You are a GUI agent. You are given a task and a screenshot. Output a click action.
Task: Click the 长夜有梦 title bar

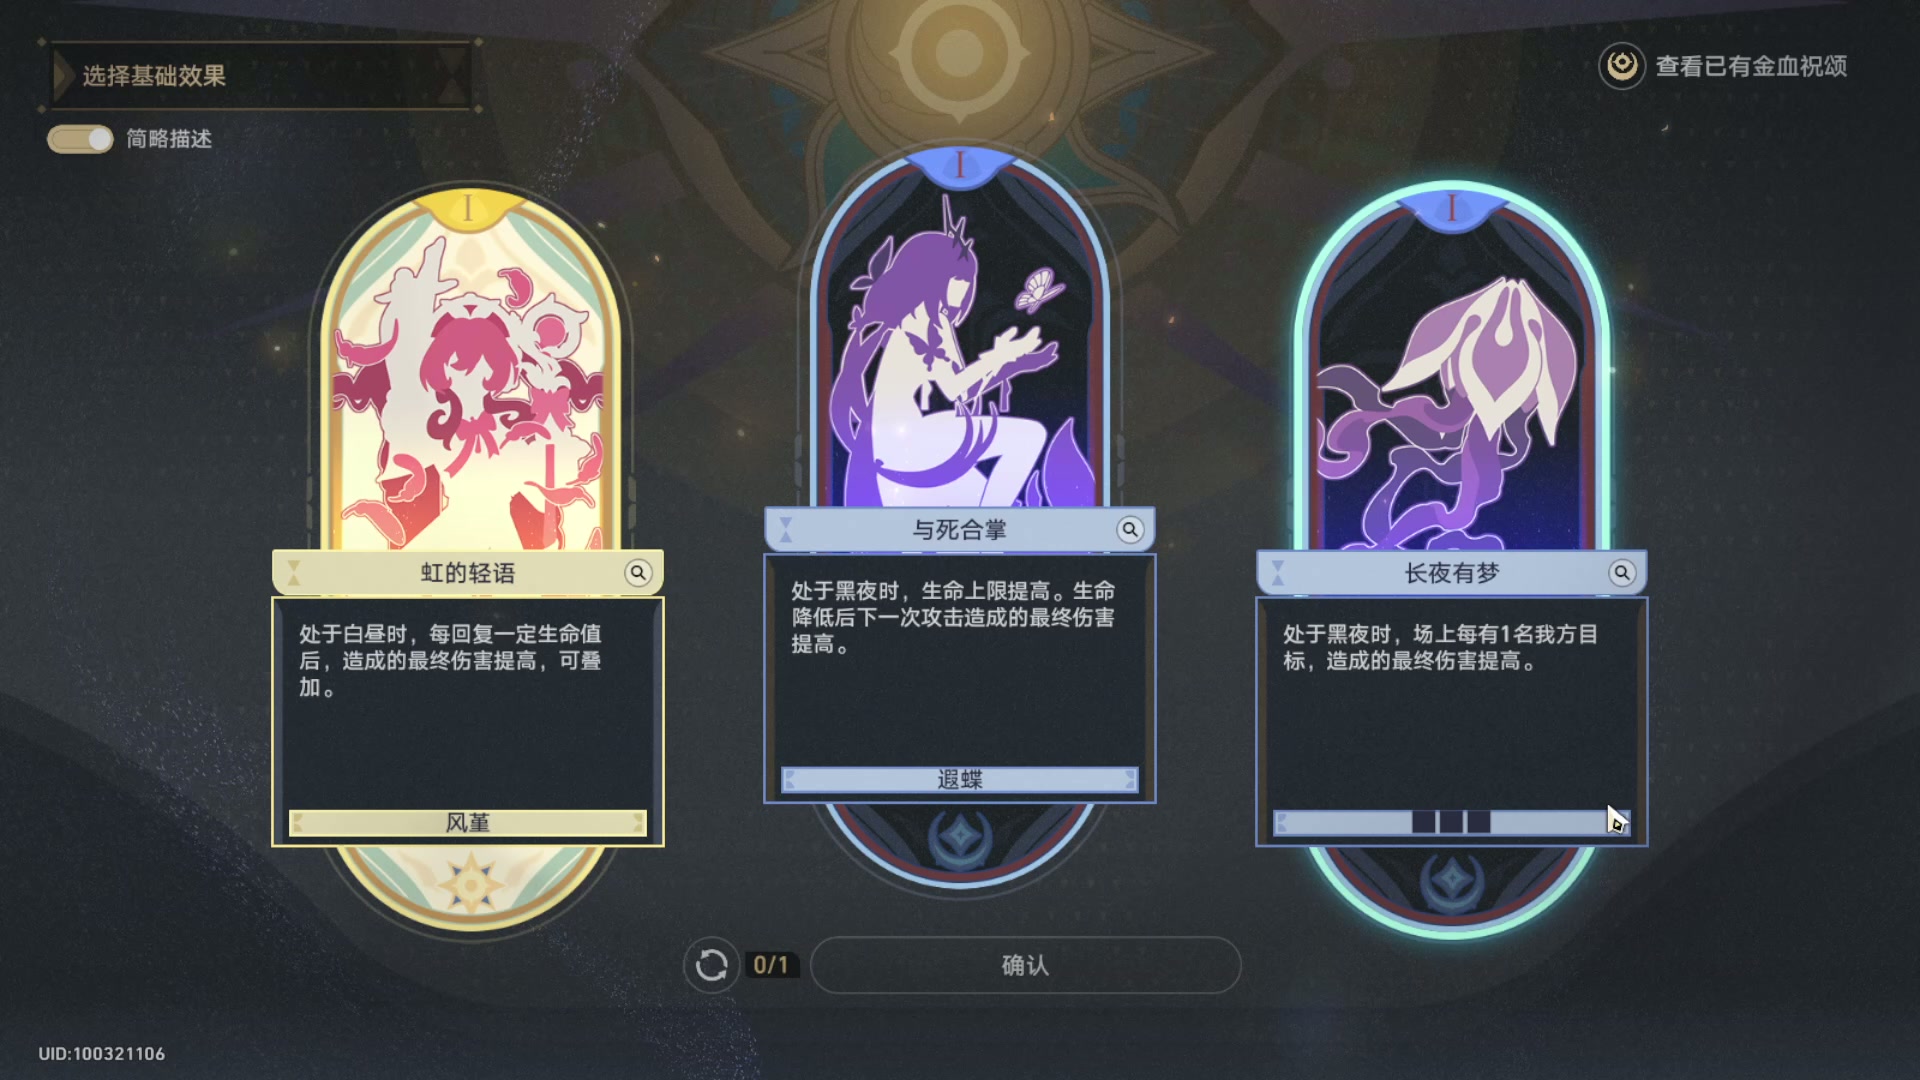pos(1451,572)
